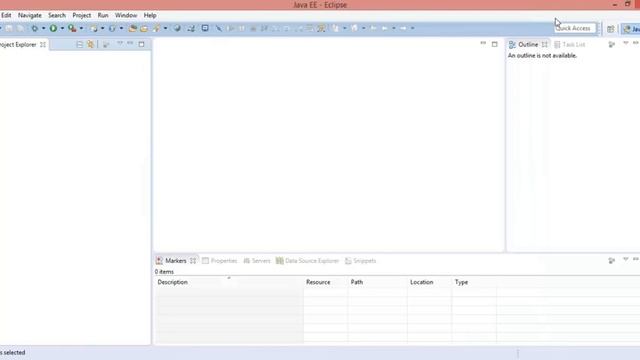The image size is (640, 360).
Task: Open the Run menu
Action: [103, 15]
